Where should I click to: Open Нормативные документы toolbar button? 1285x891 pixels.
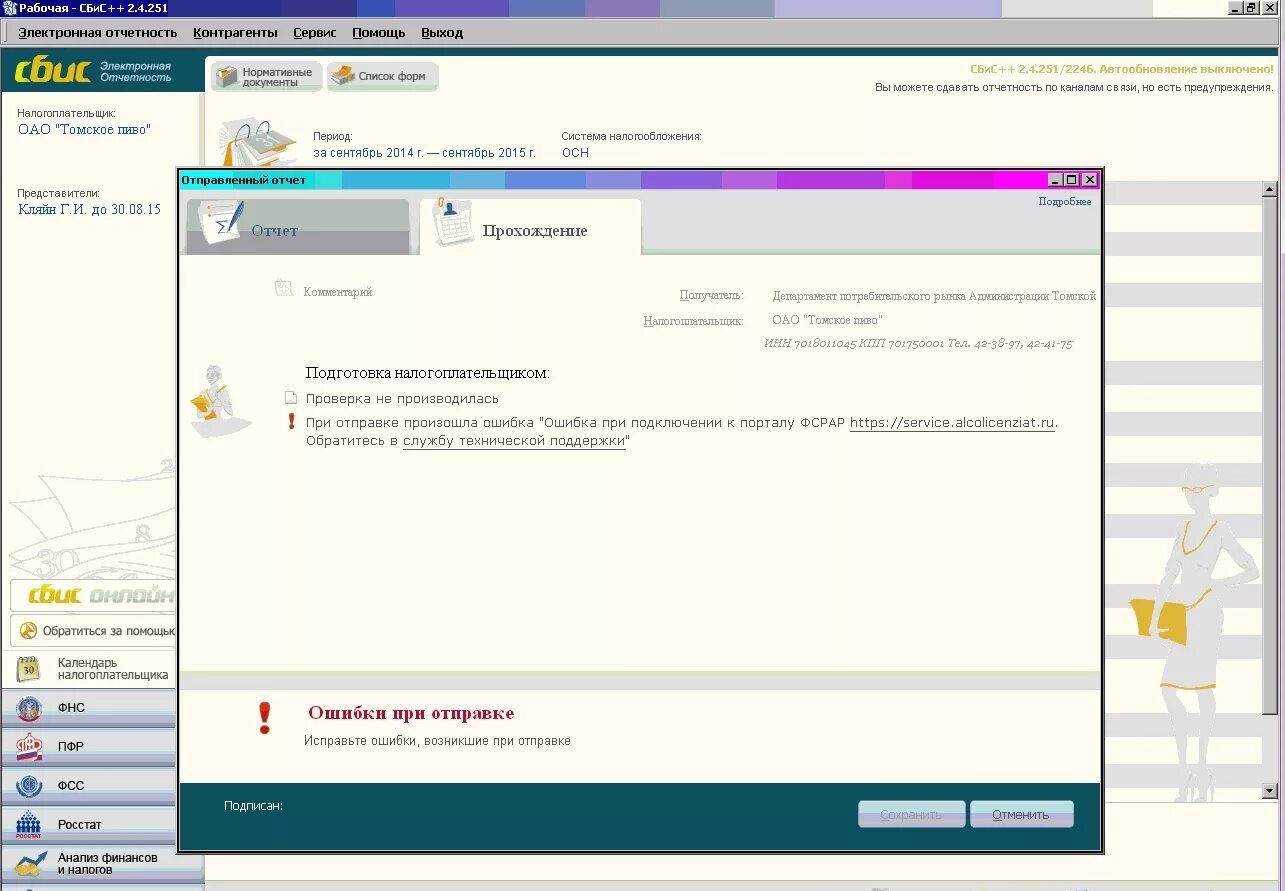click(x=267, y=77)
